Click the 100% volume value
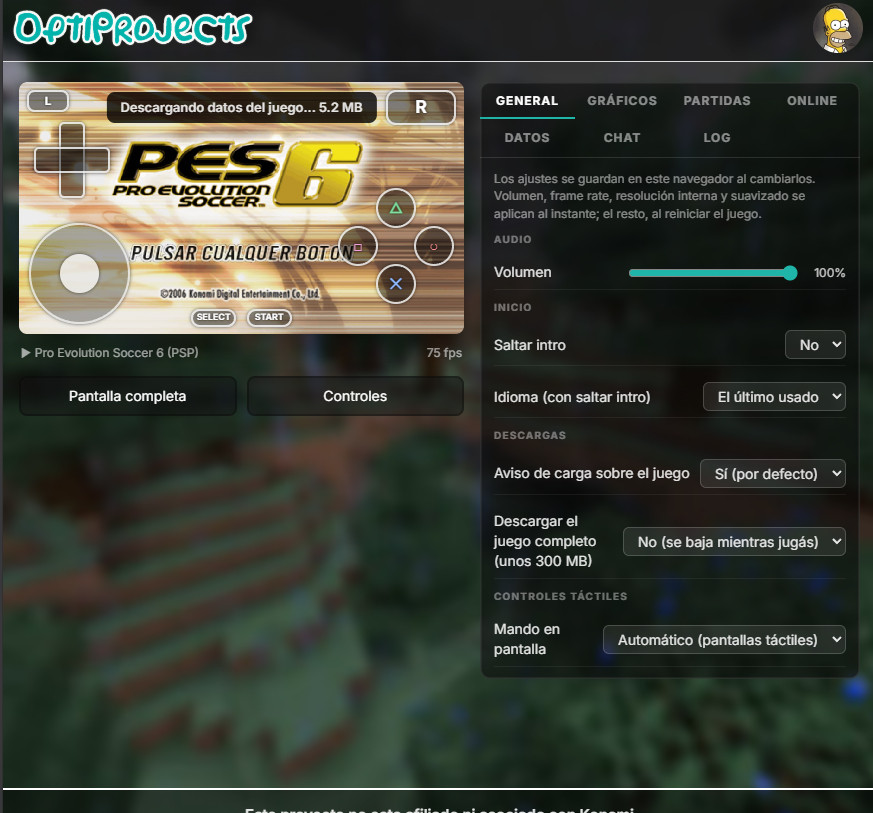The height and width of the screenshot is (813, 873). click(829, 273)
